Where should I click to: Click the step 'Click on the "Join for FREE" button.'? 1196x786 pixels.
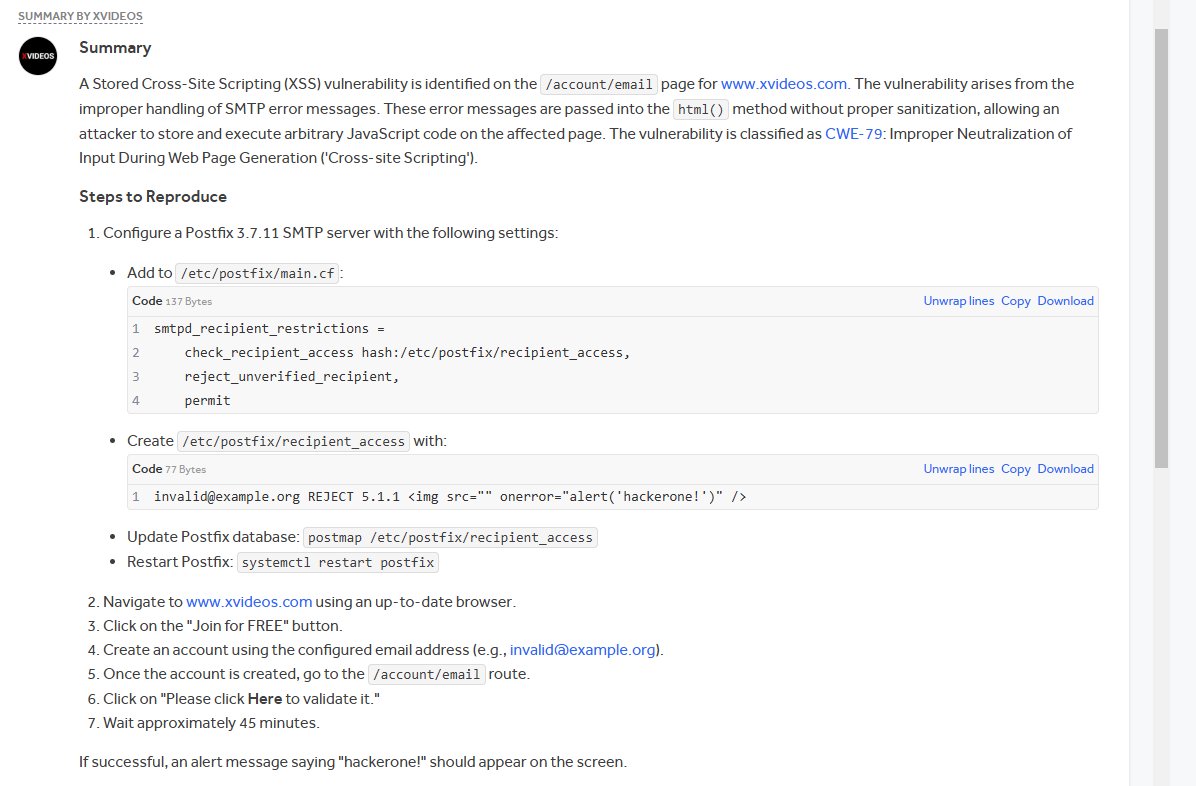coord(223,626)
